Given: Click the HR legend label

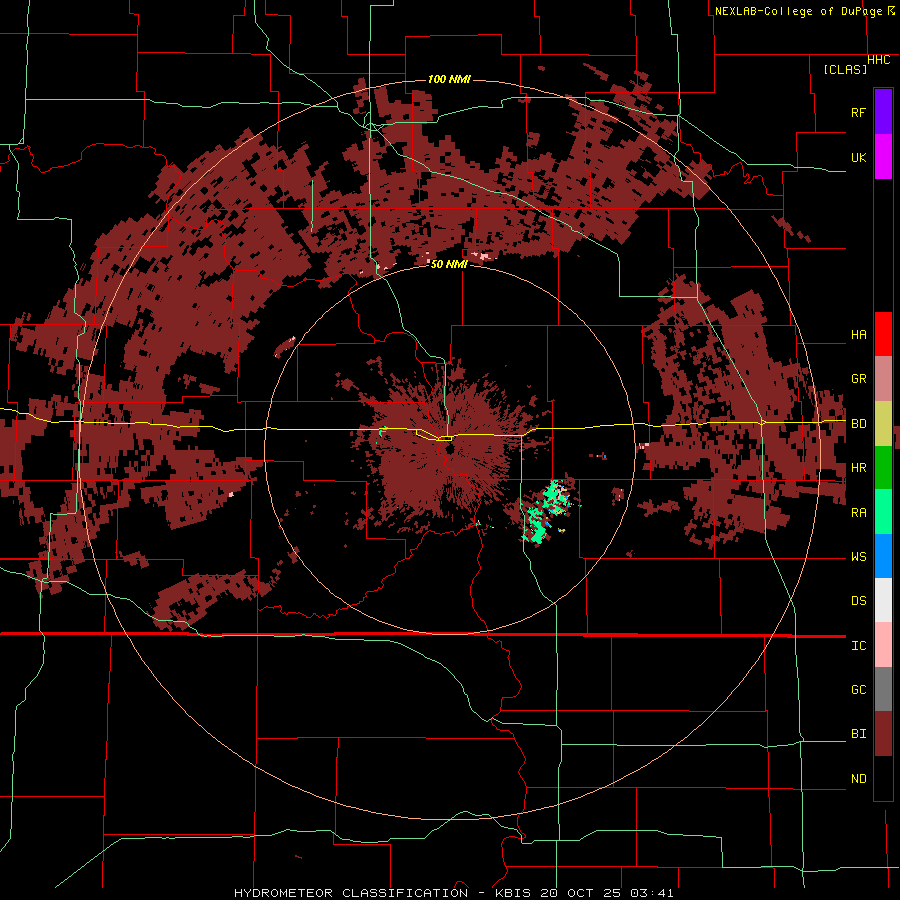Looking at the screenshot, I should coord(858,468).
